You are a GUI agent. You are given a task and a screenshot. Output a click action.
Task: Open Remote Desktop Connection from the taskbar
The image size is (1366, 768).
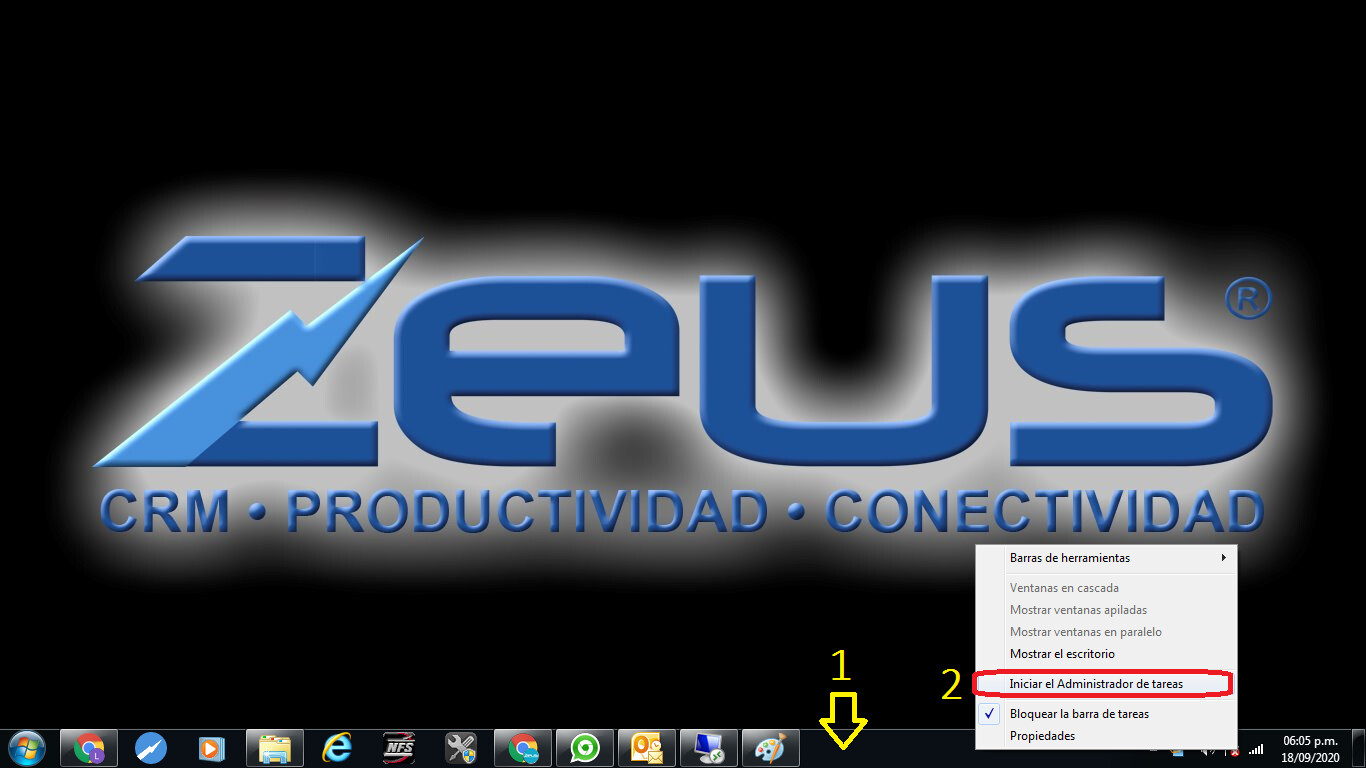point(709,747)
